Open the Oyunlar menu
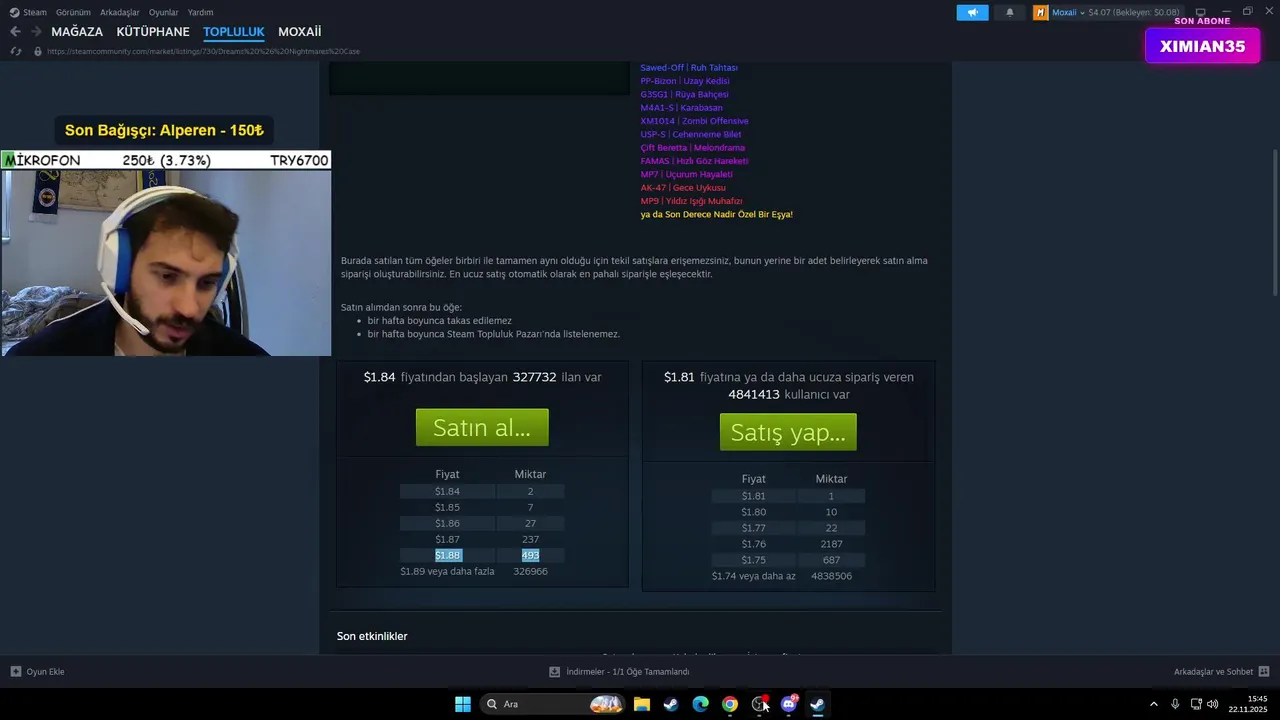The image size is (1280, 720). pos(164,12)
